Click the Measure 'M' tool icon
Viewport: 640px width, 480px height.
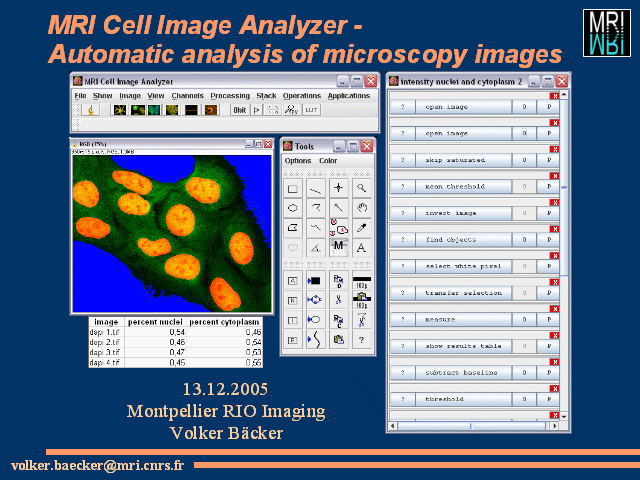click(338, 247)
